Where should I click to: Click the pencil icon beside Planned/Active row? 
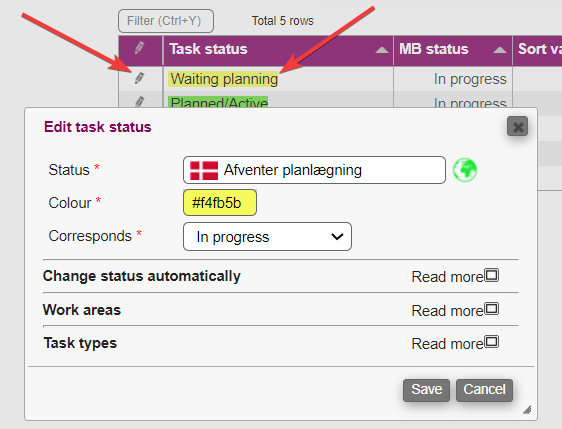tap(139, 101)
